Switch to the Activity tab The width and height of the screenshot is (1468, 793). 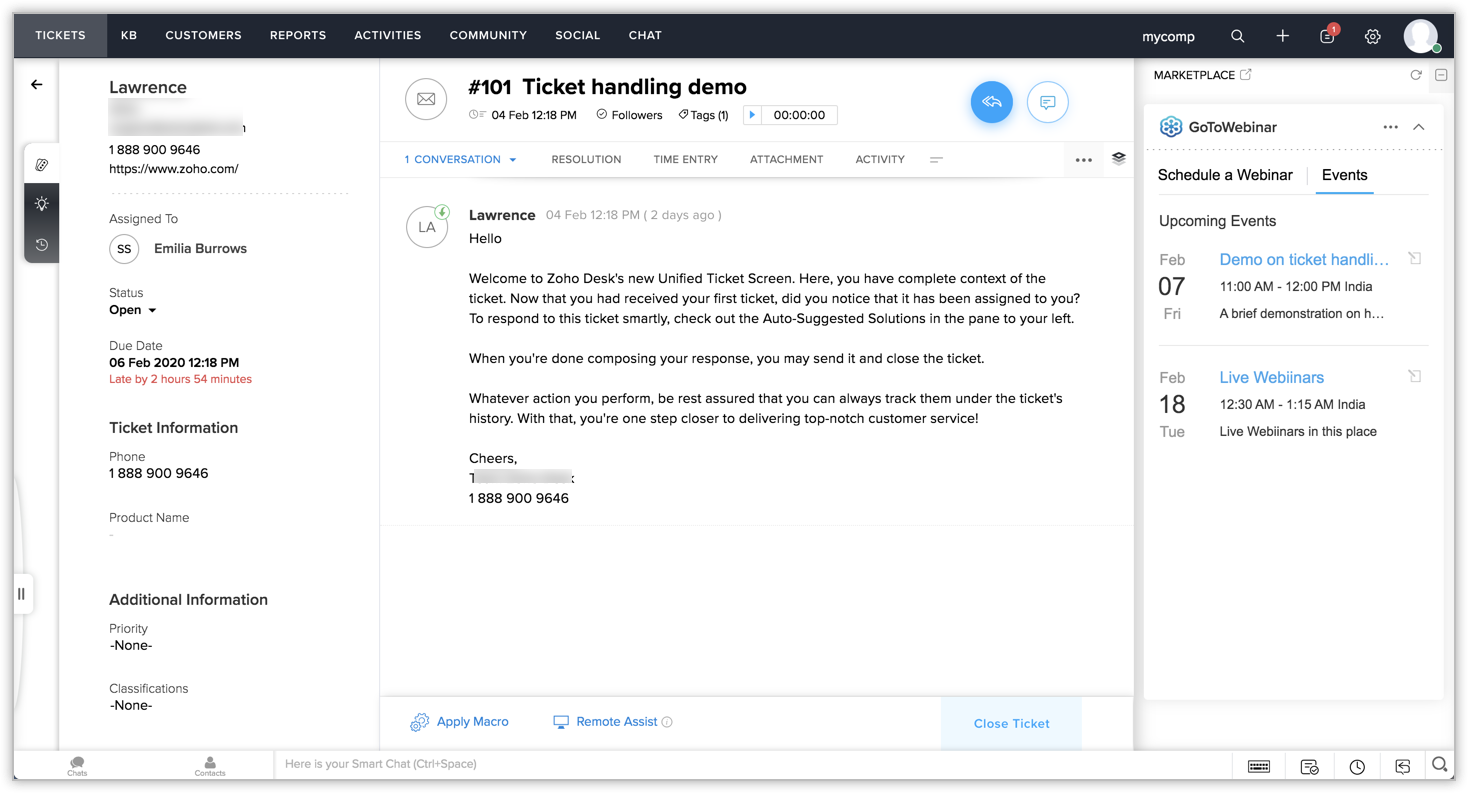point(880,160)
